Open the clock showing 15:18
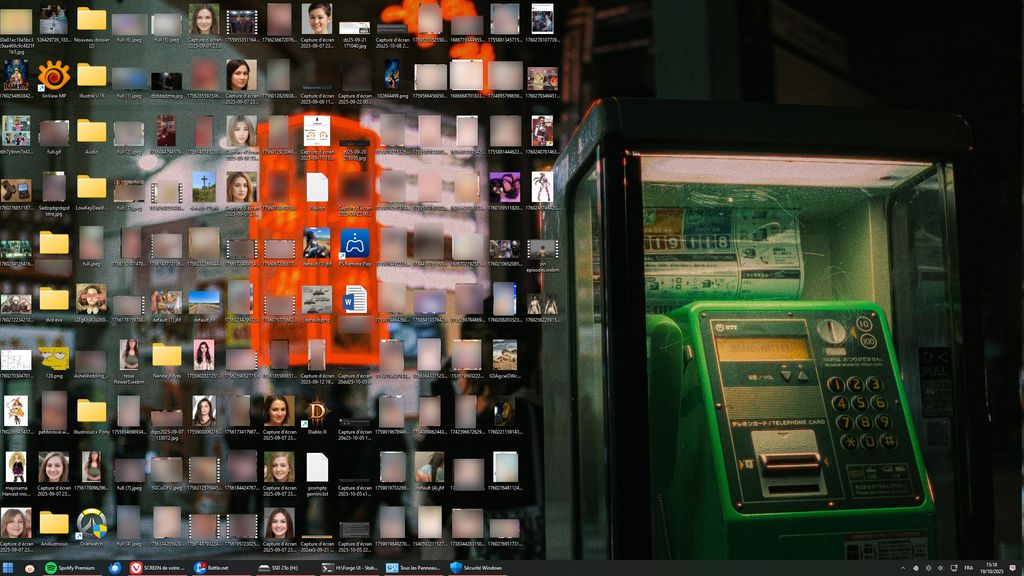The width and height of the screenshot is (1024, 576). coord(991,568)
